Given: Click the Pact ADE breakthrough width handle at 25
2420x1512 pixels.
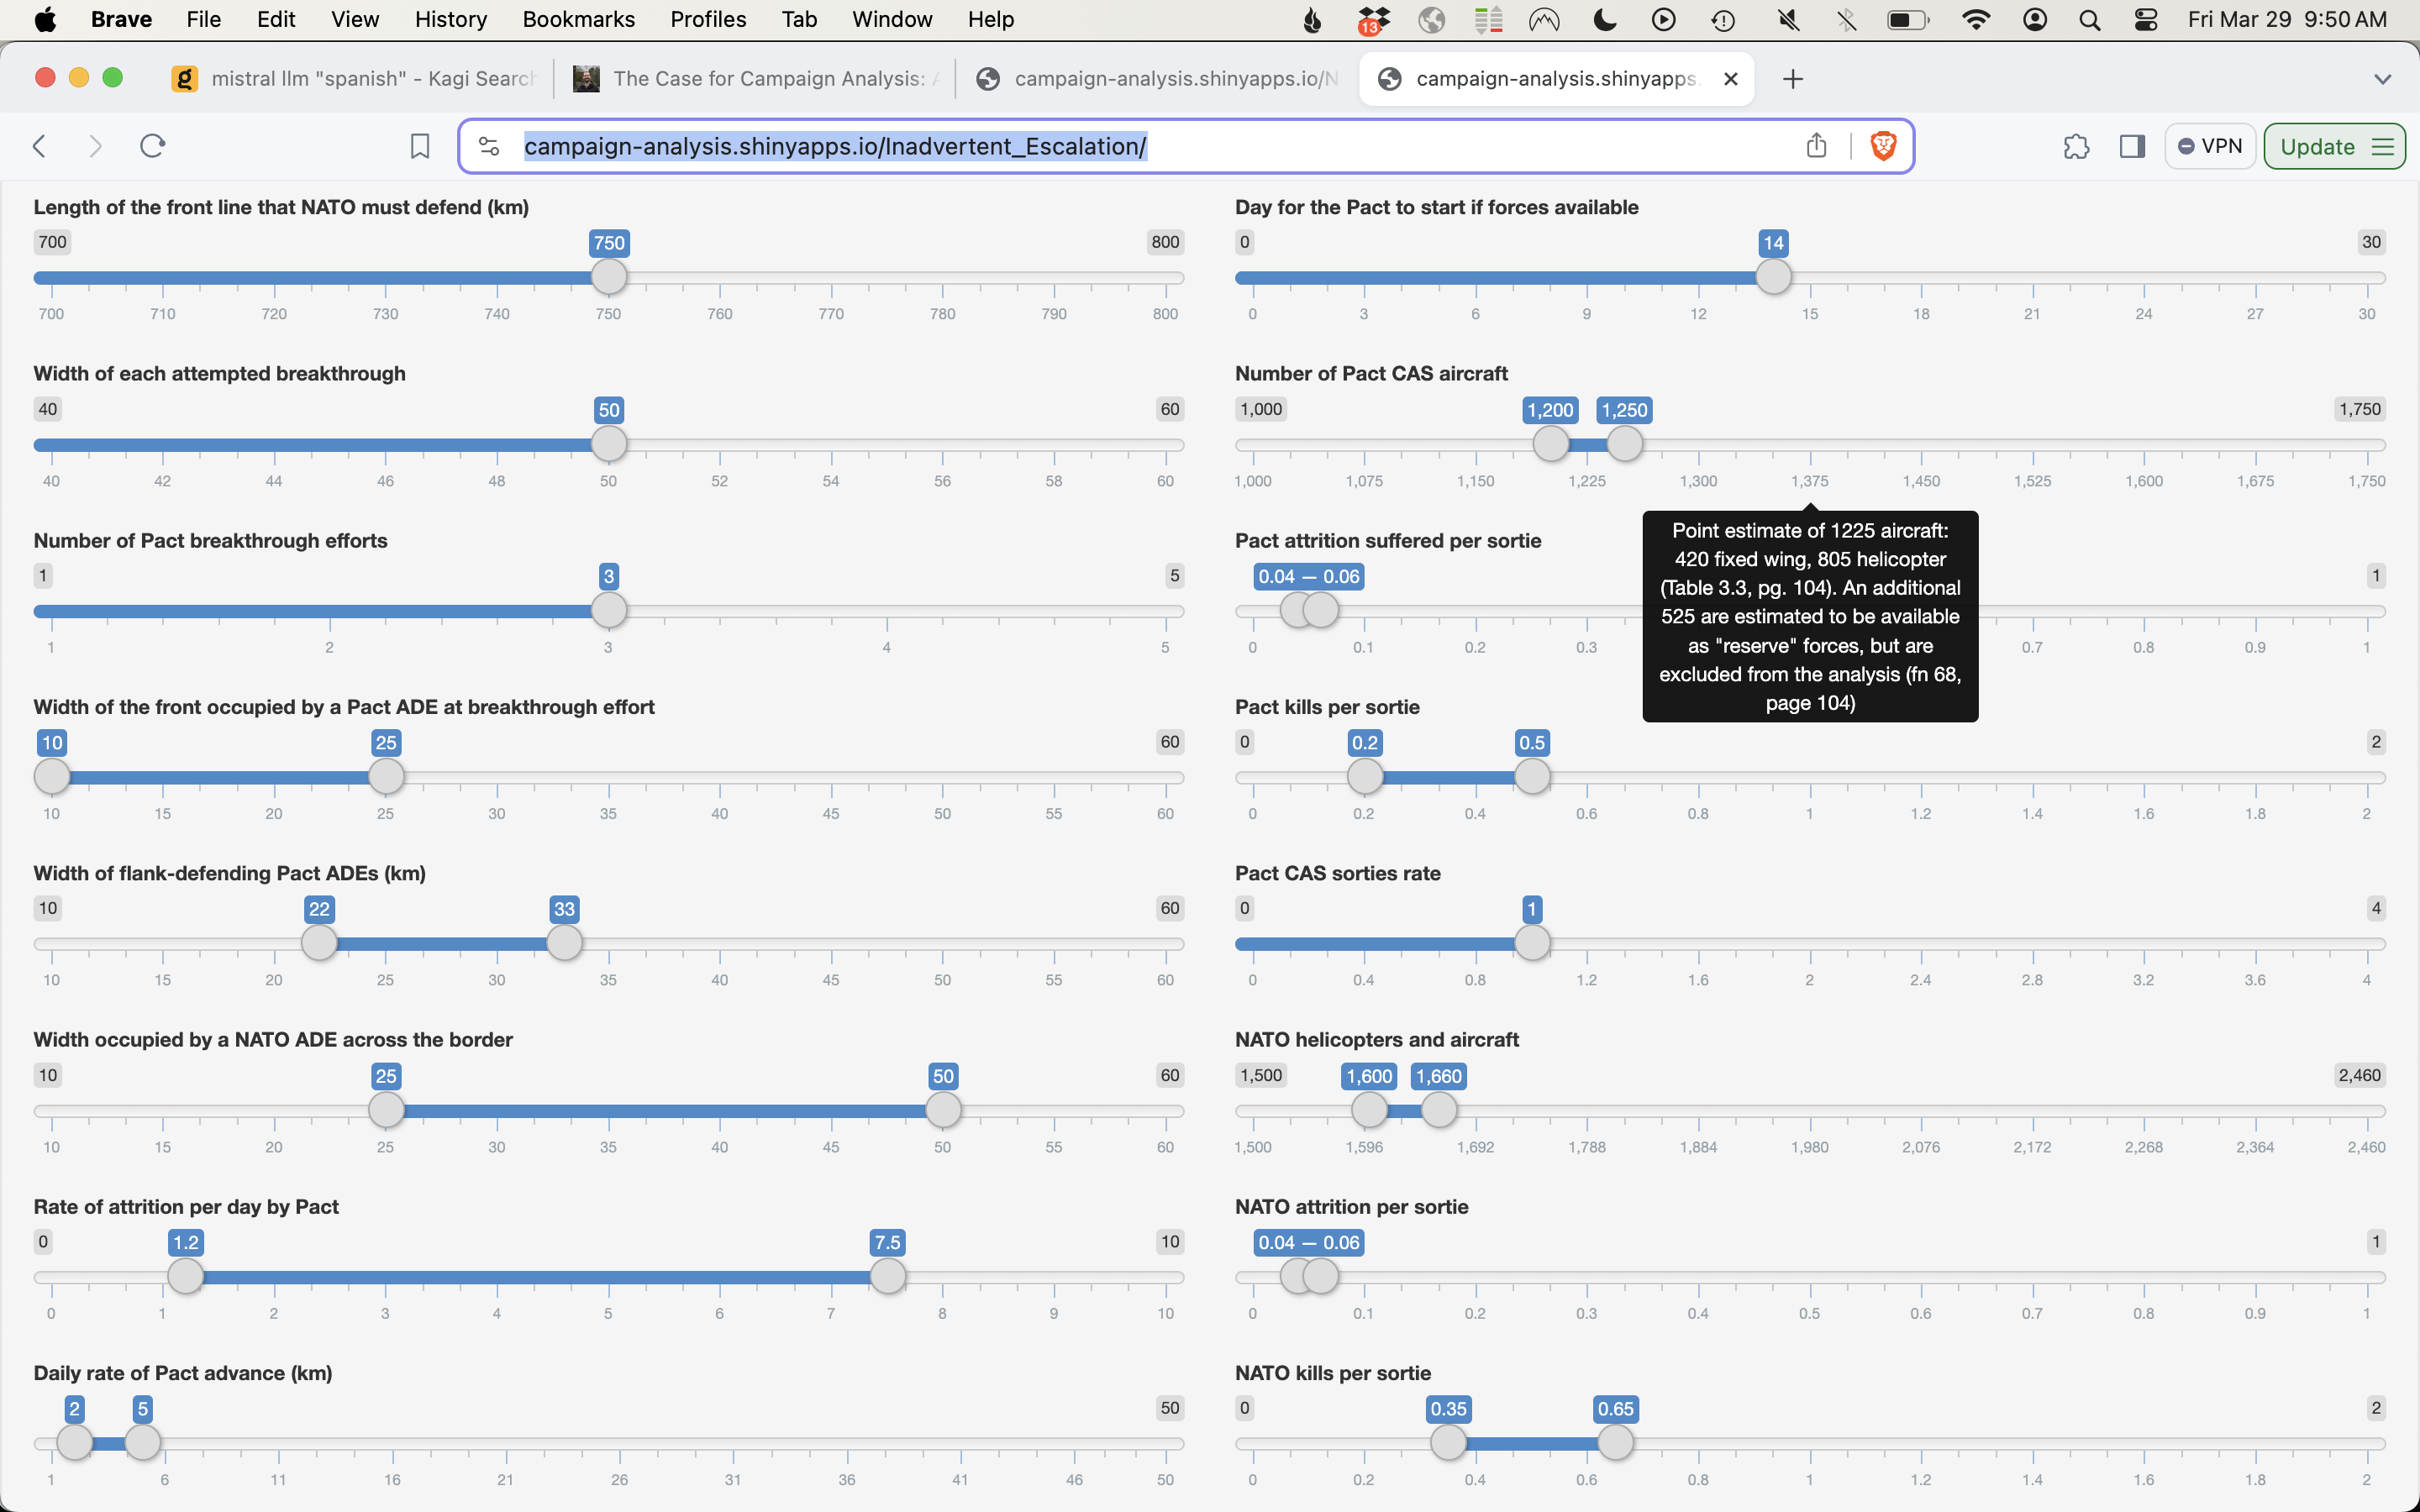Looking at the screenshot, I should click(386, 776).
